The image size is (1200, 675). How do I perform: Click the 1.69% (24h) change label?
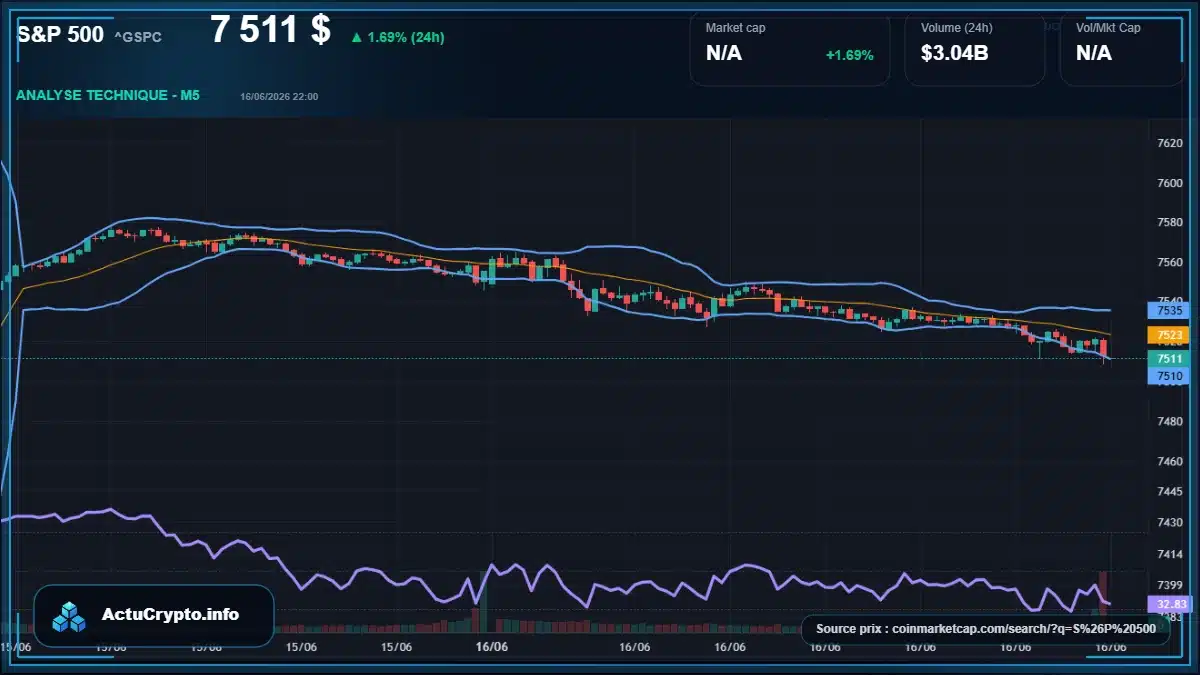(x=406, y=37)
